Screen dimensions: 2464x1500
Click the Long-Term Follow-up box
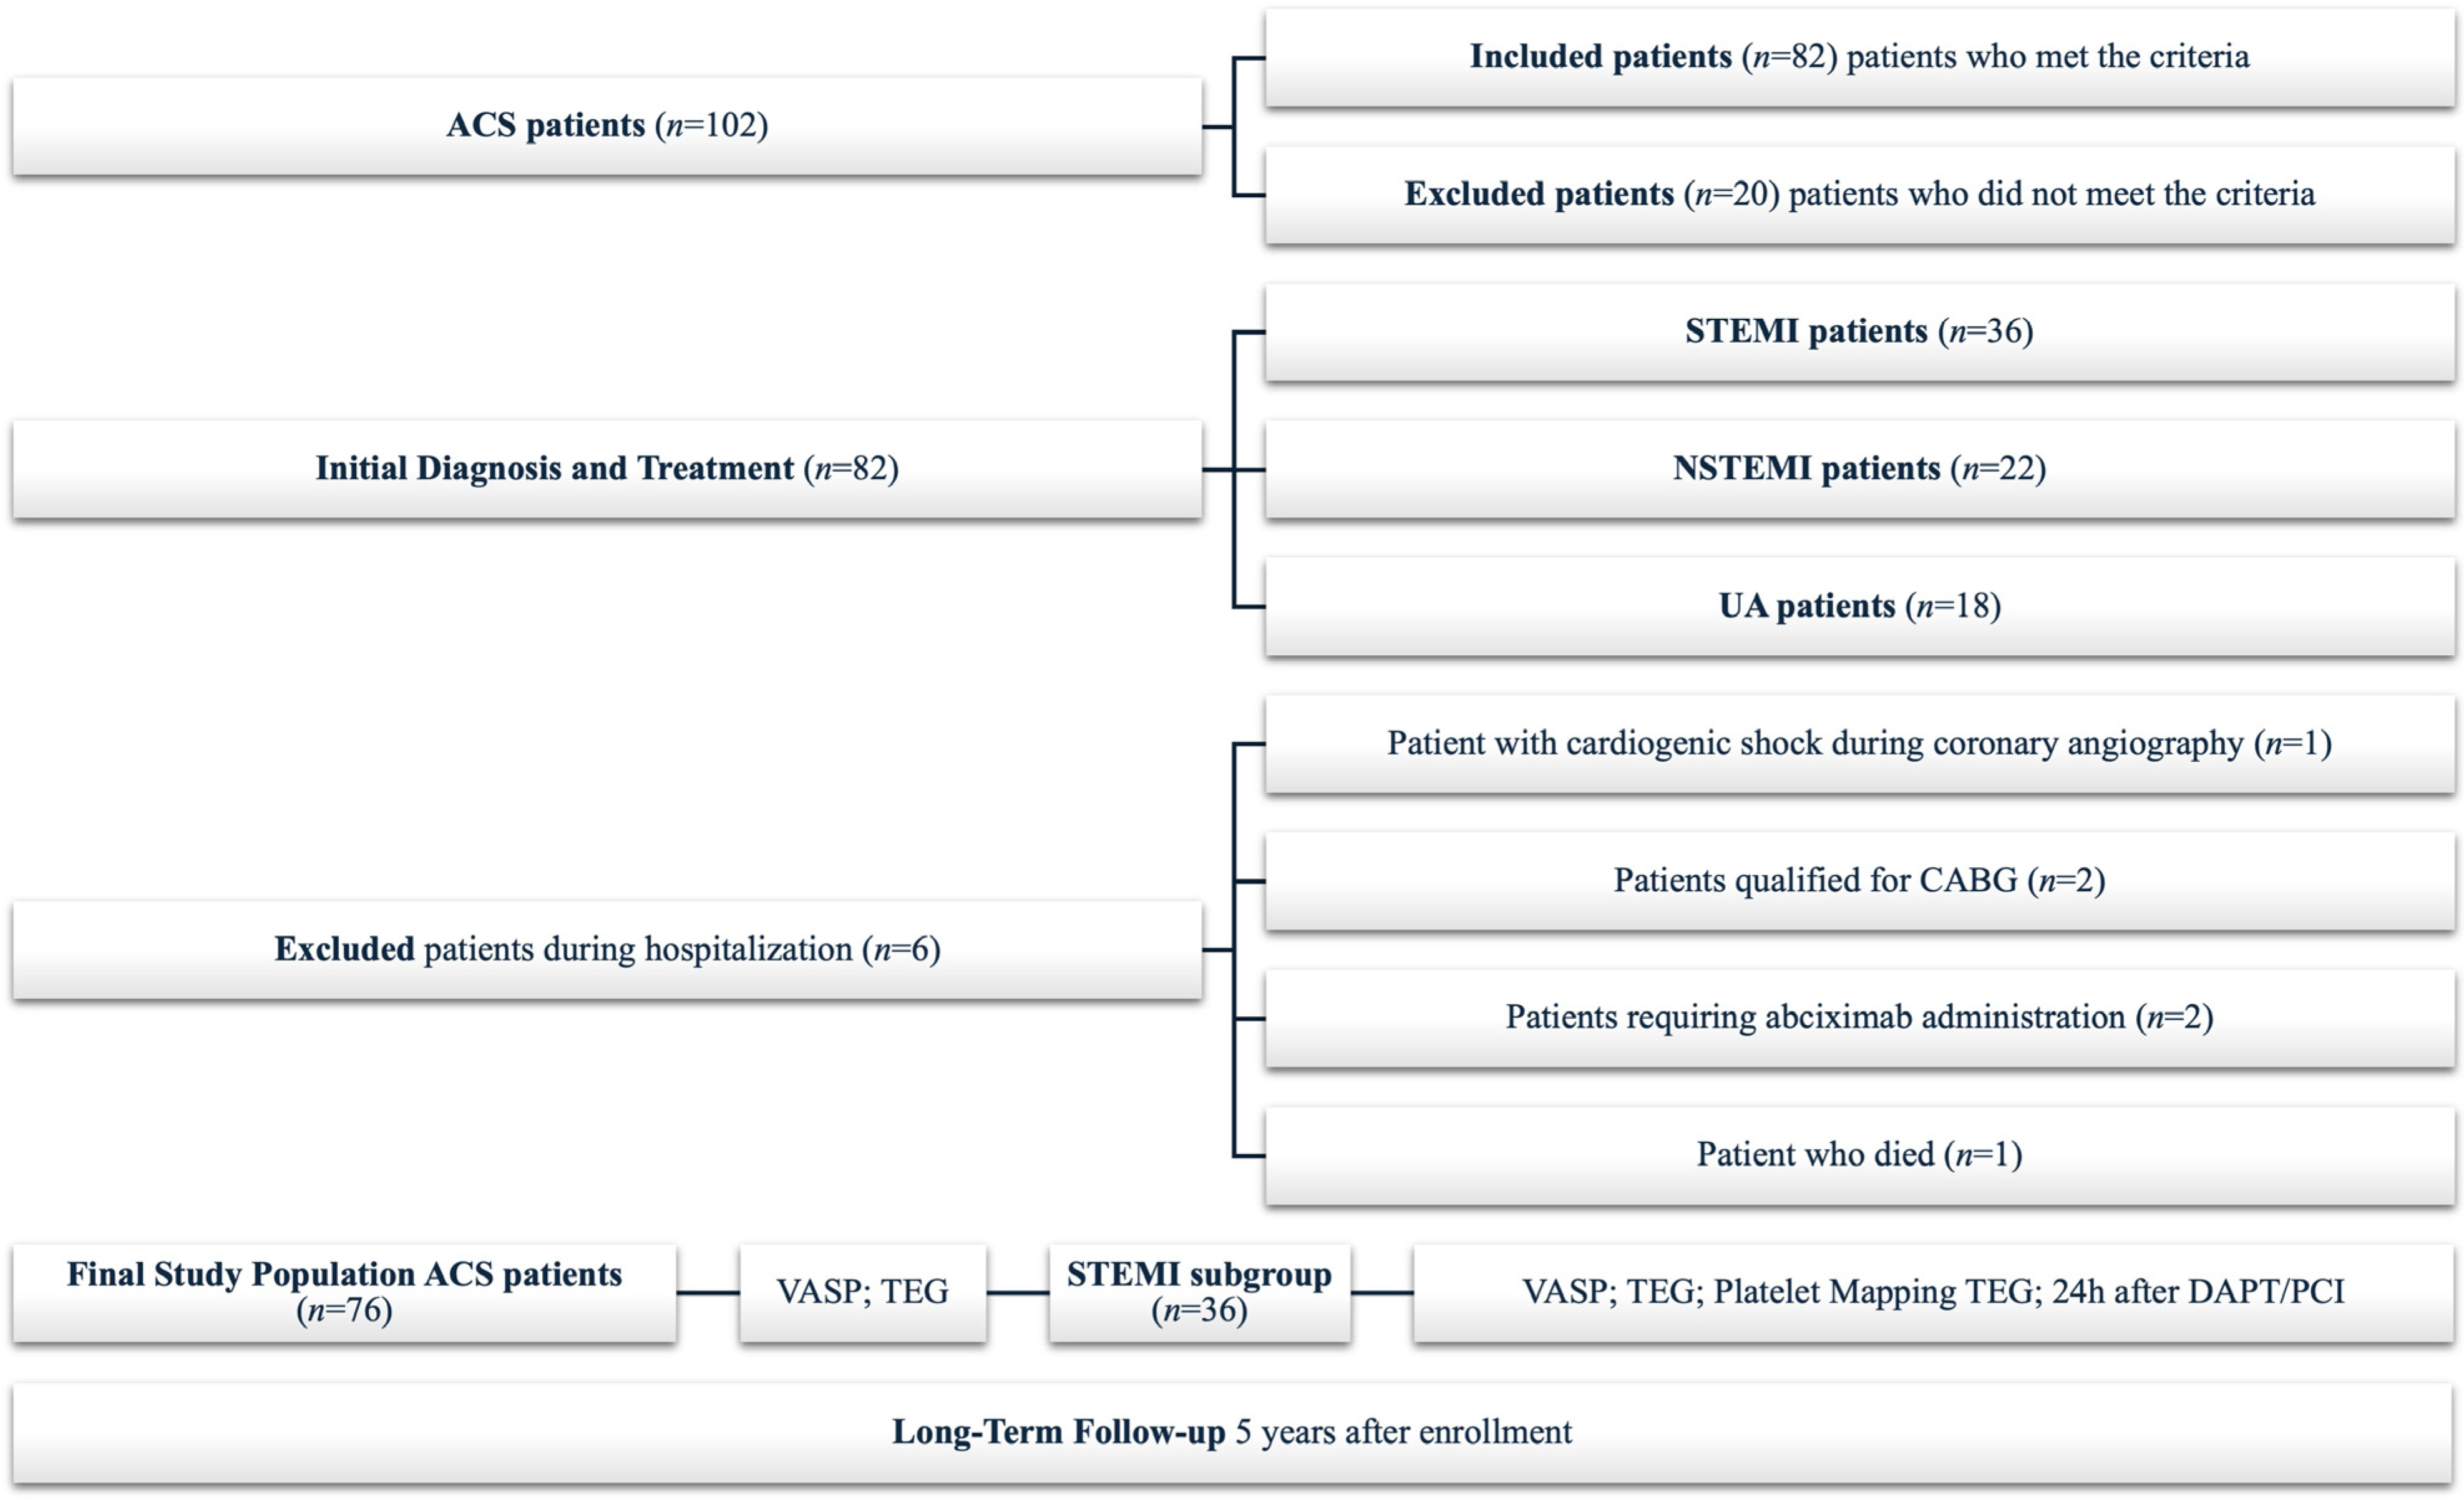(x=1232, y=1432)
